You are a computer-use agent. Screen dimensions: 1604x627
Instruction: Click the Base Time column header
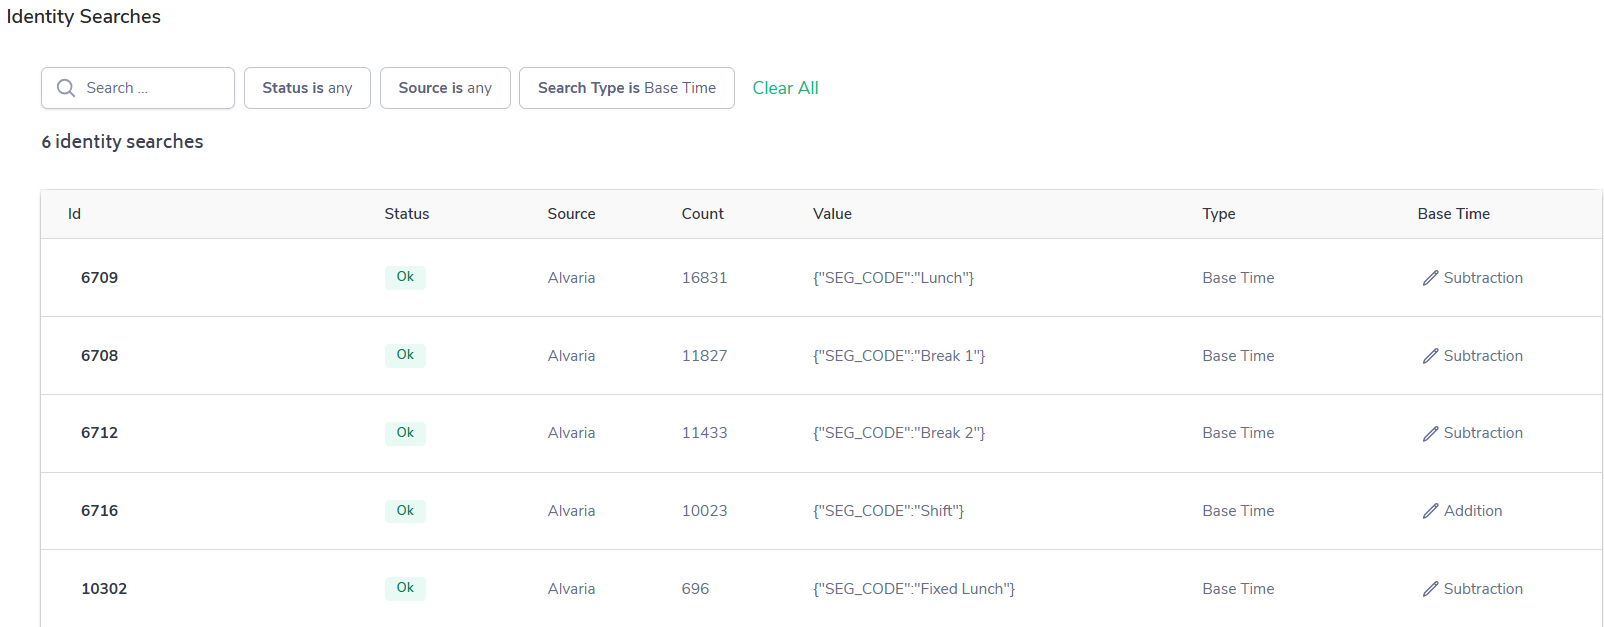point(1453,214)
